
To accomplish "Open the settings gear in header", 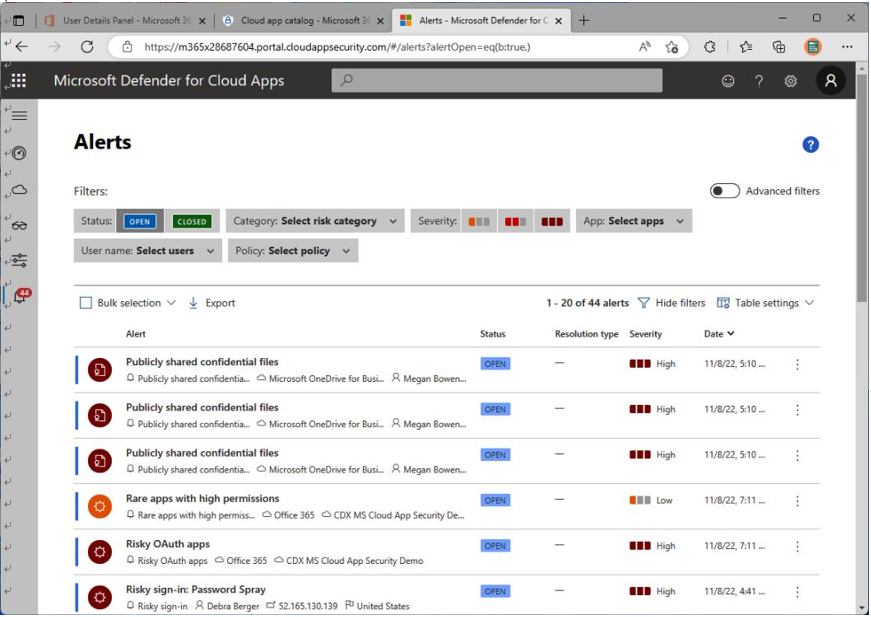I will click(790, 81).
